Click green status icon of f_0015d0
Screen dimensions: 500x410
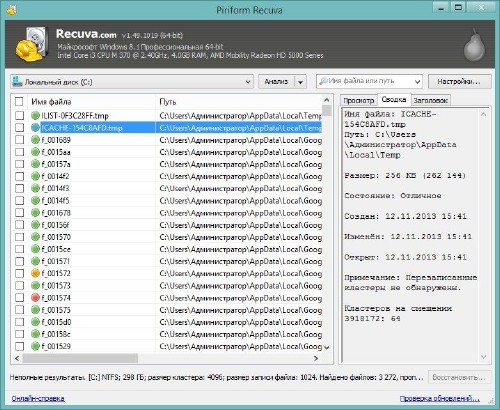point(35,322)
